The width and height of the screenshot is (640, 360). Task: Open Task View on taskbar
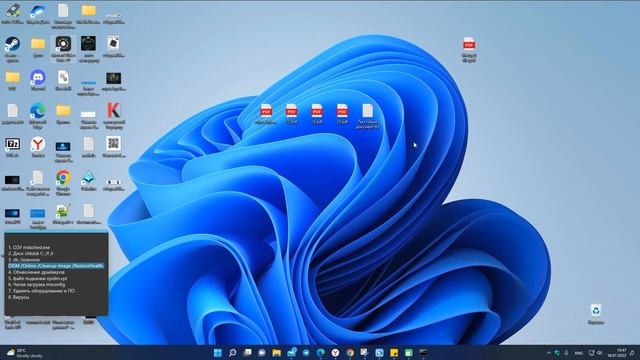tap(247, 353)
